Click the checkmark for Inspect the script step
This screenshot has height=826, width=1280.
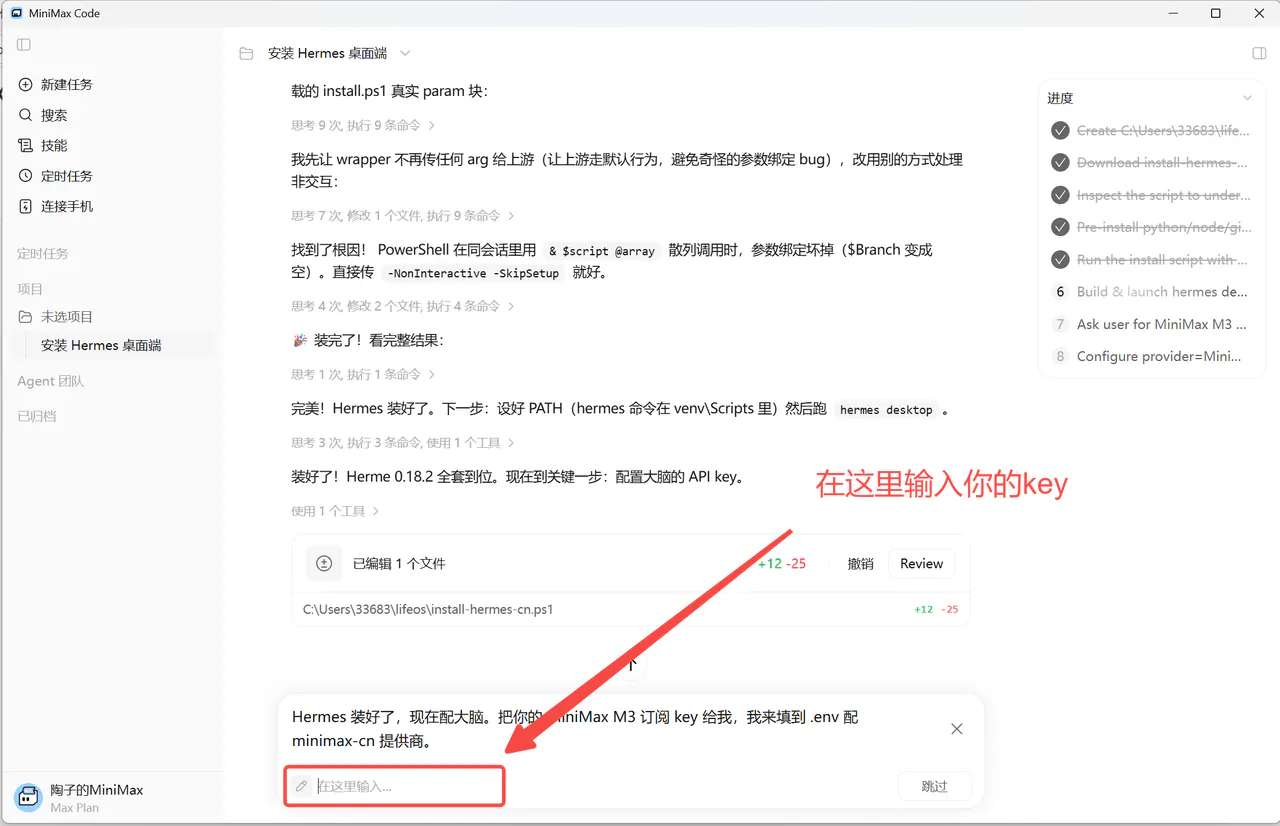click(x=1060, y=195)
